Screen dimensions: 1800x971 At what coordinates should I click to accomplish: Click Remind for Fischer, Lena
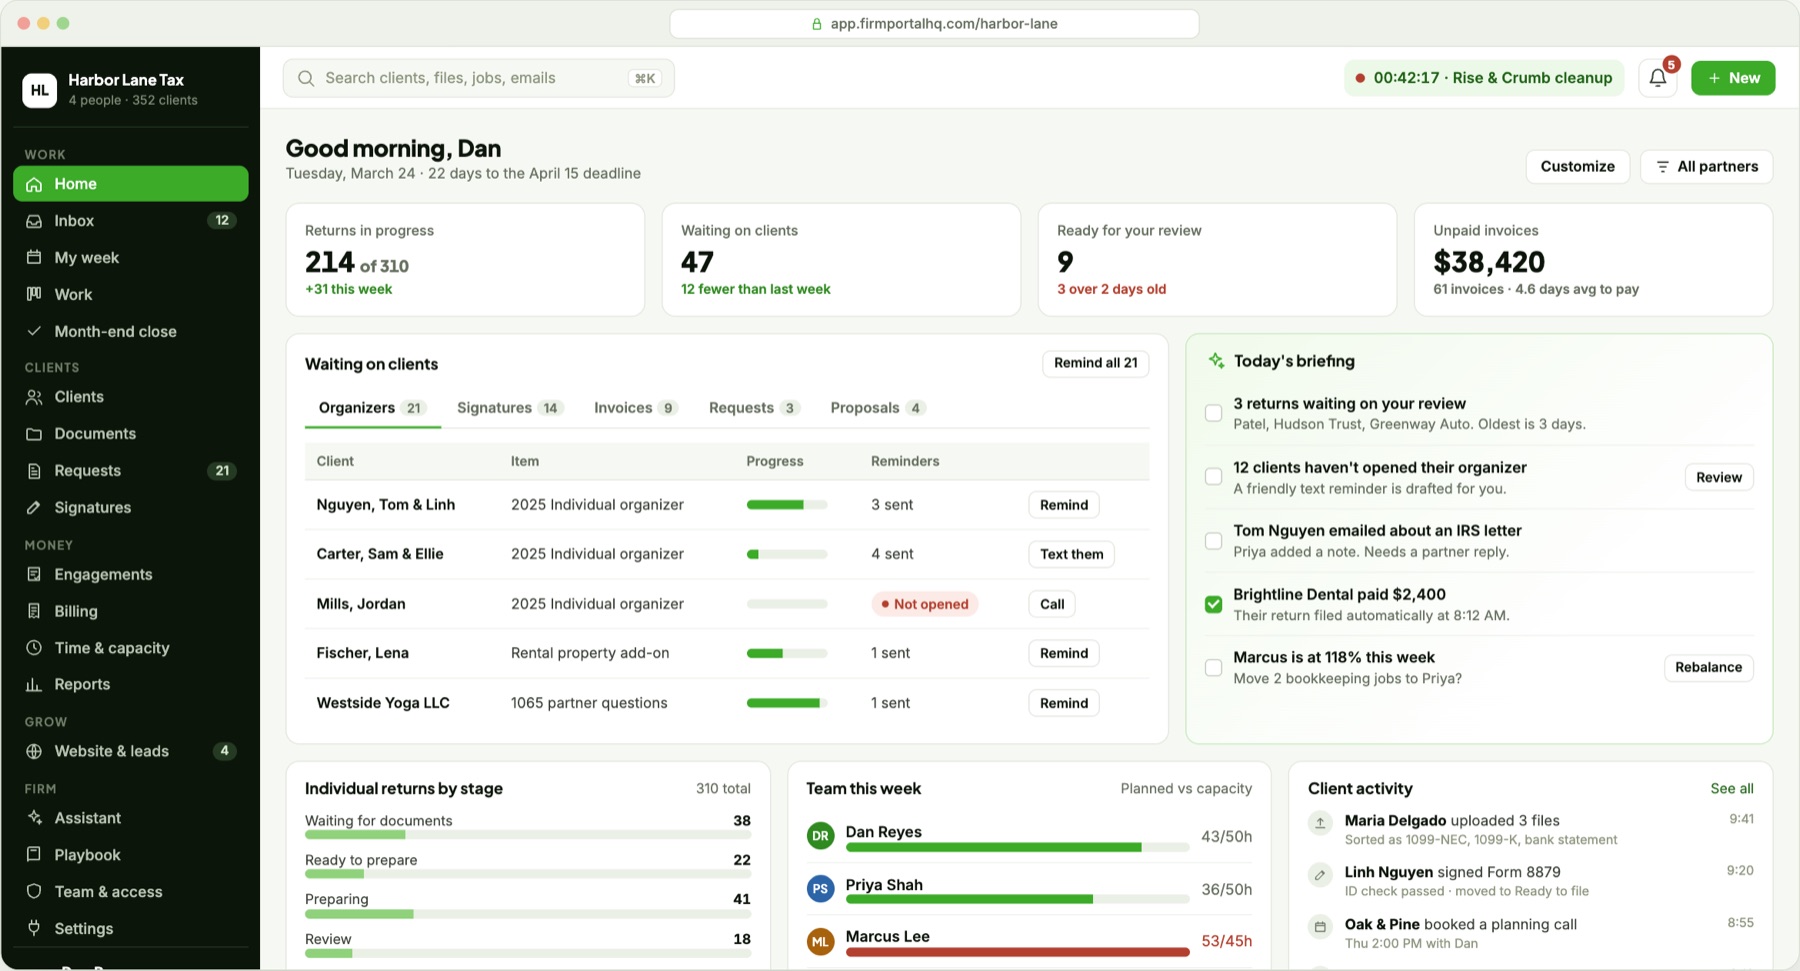1063,653
